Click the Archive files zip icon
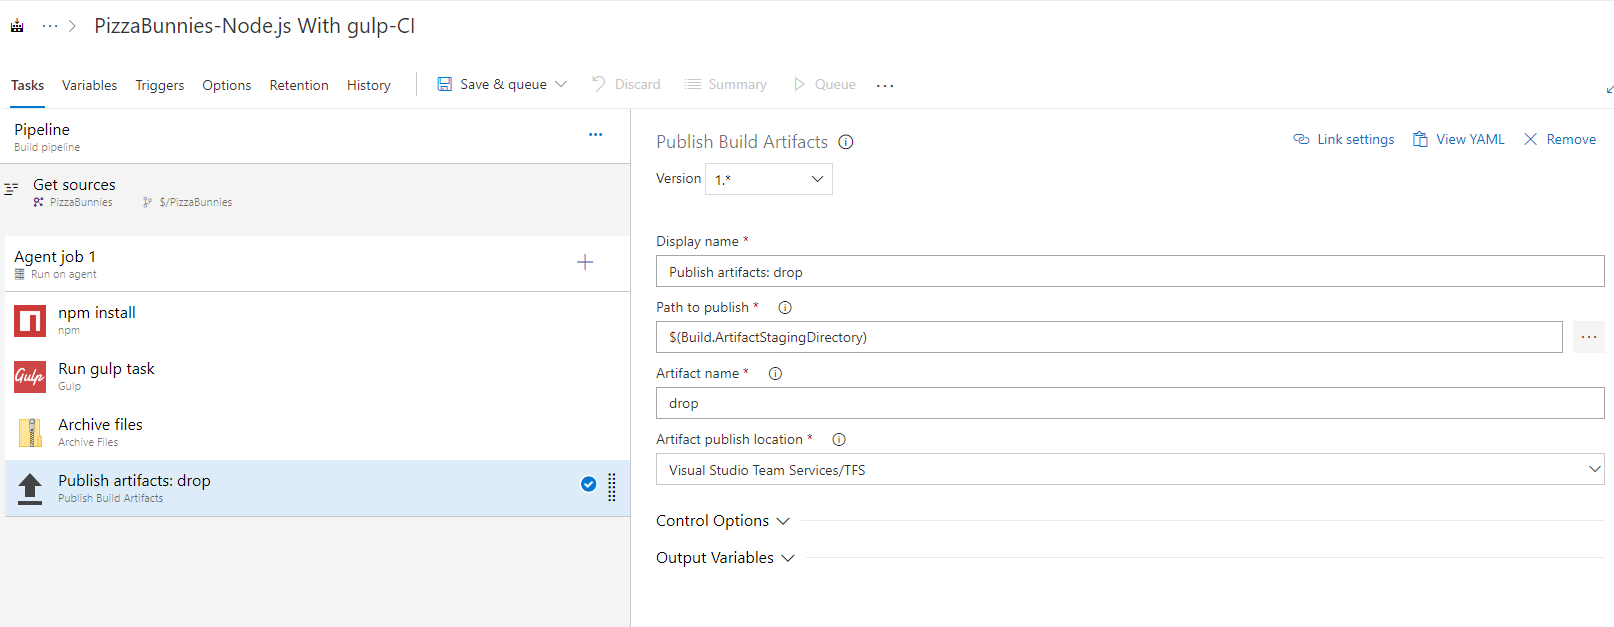1614x627 pixels. click(x=30, y=433)
